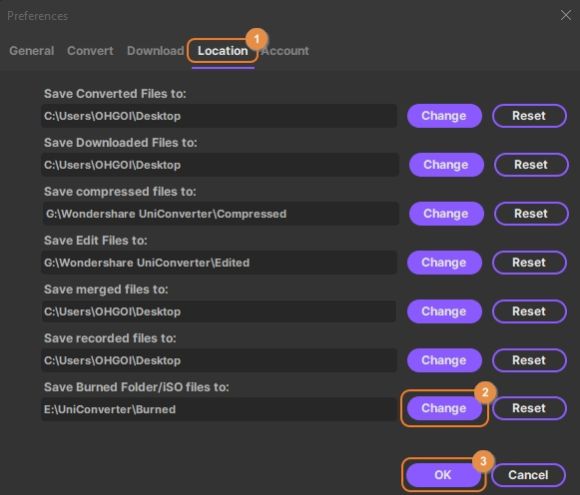Reset the converted files save path
Viewport: 580px width, 495px height.
click(529, 116)
